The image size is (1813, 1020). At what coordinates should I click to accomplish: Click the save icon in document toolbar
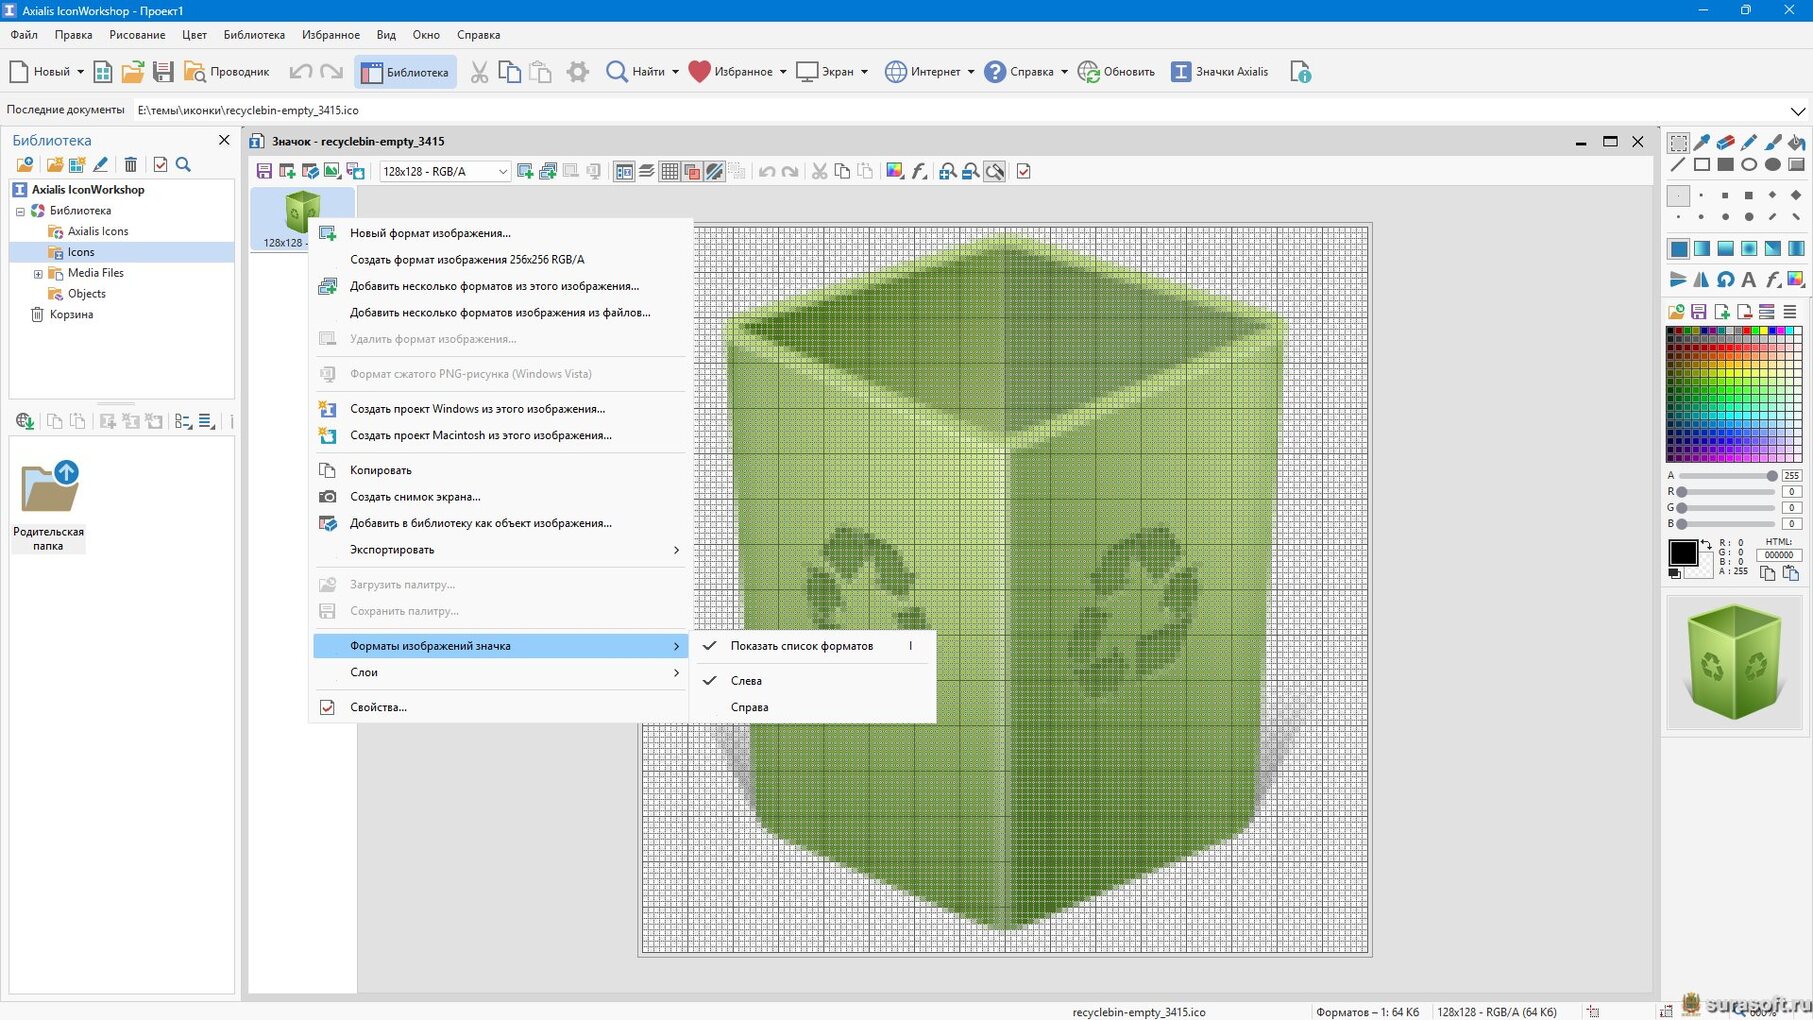tap(264, 172)
